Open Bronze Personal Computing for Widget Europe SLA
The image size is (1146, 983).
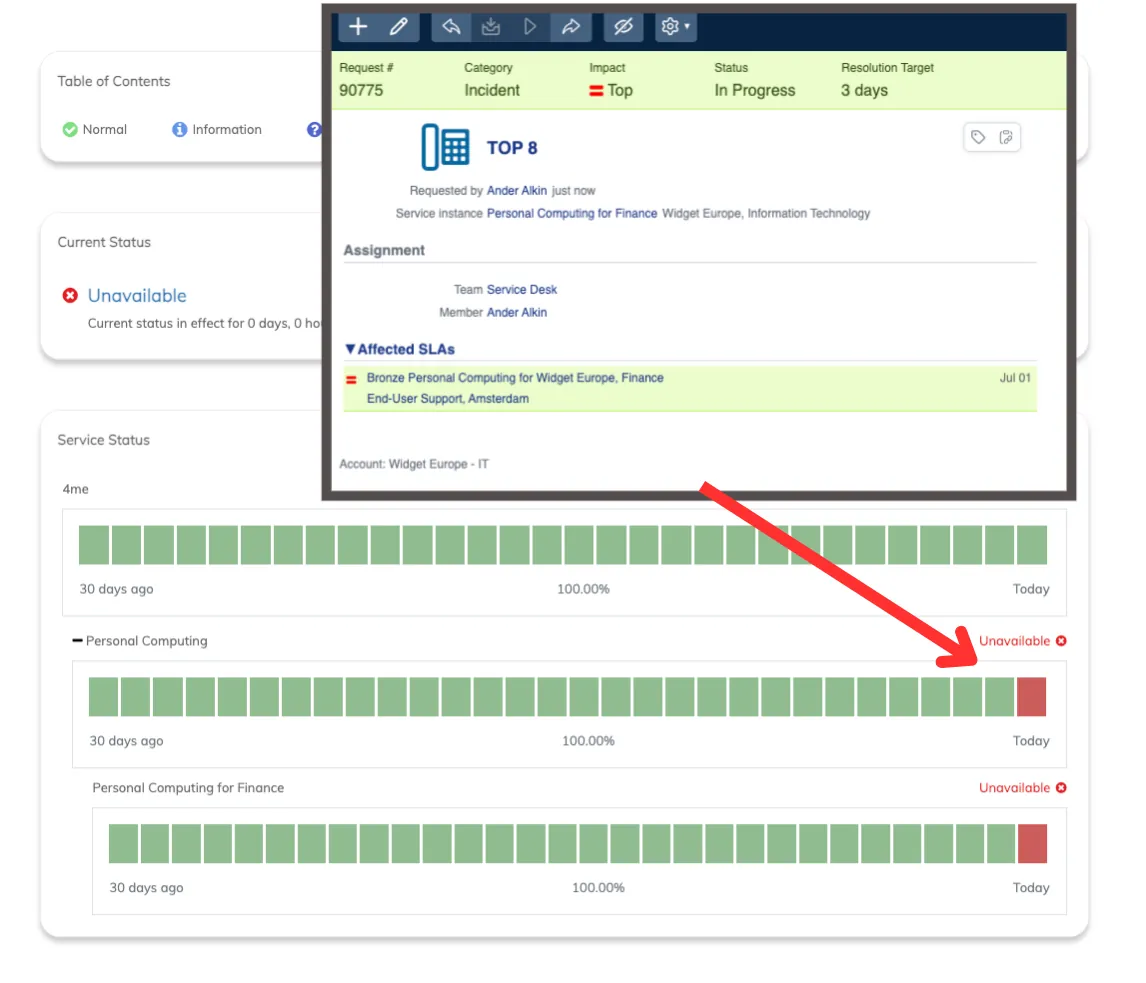click(x=515, y=378)
